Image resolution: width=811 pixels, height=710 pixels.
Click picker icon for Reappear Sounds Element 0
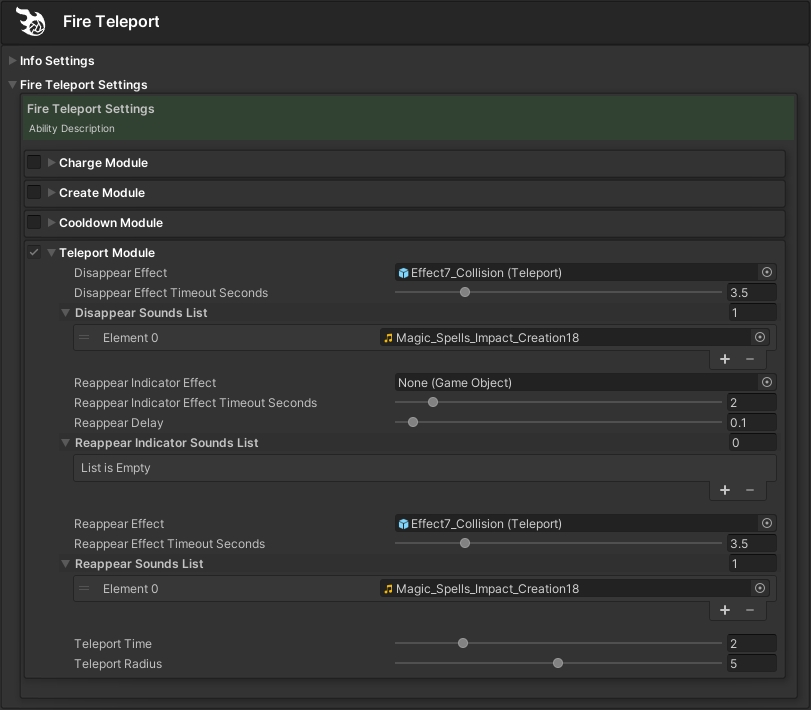click(760, 589)
